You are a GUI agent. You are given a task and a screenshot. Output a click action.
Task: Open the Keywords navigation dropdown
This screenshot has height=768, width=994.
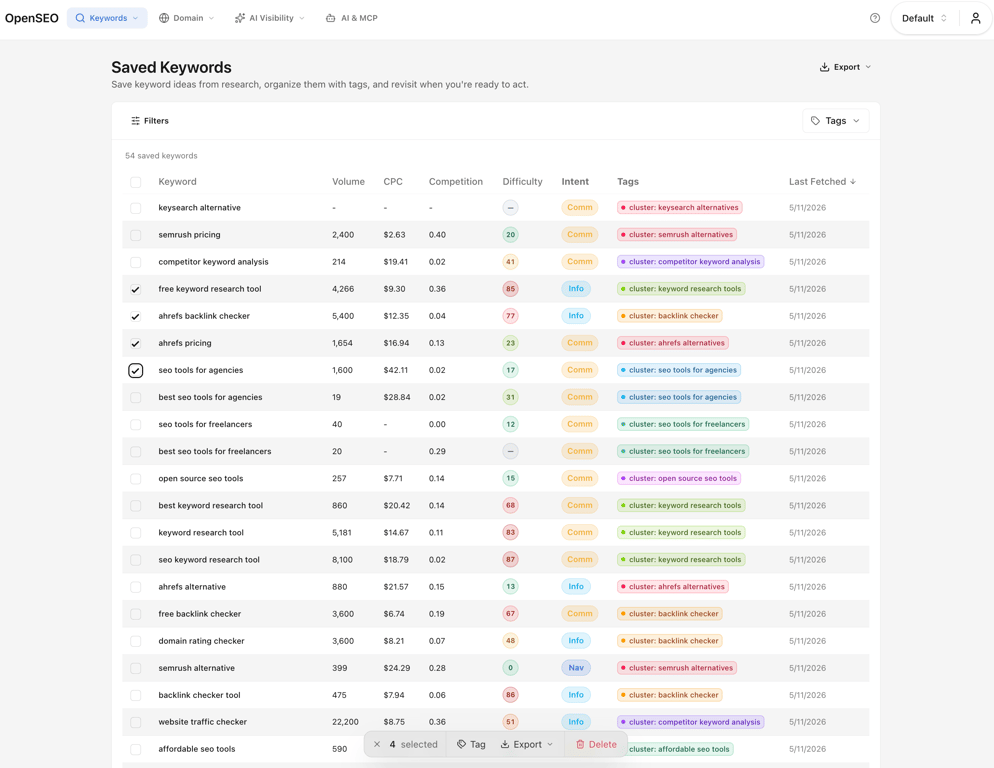(107, 18)
